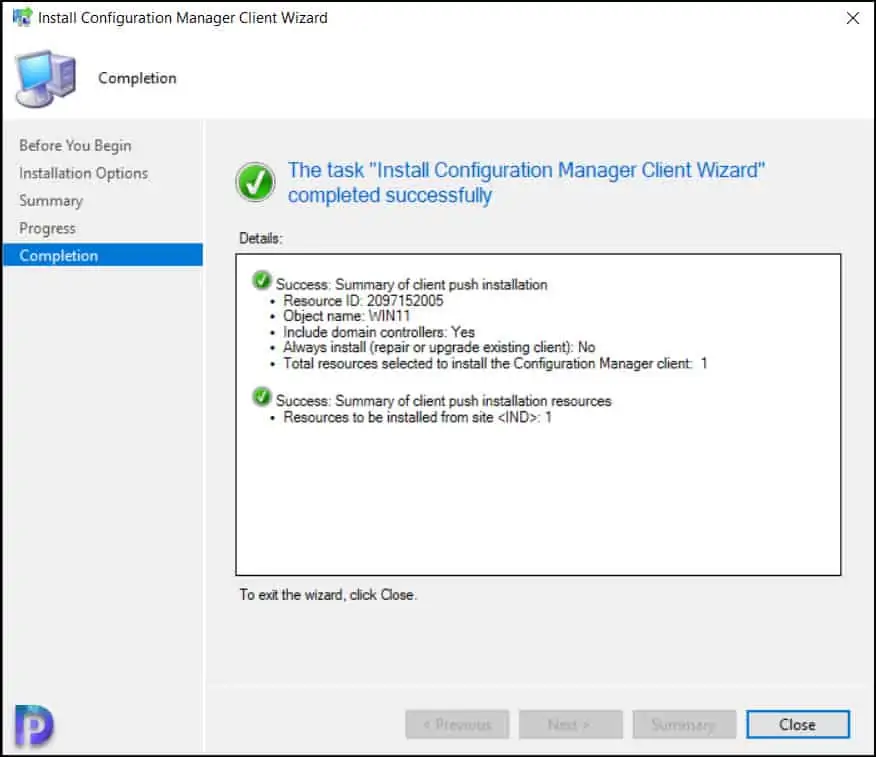Click the blue P watermark logo

[34, 724]
